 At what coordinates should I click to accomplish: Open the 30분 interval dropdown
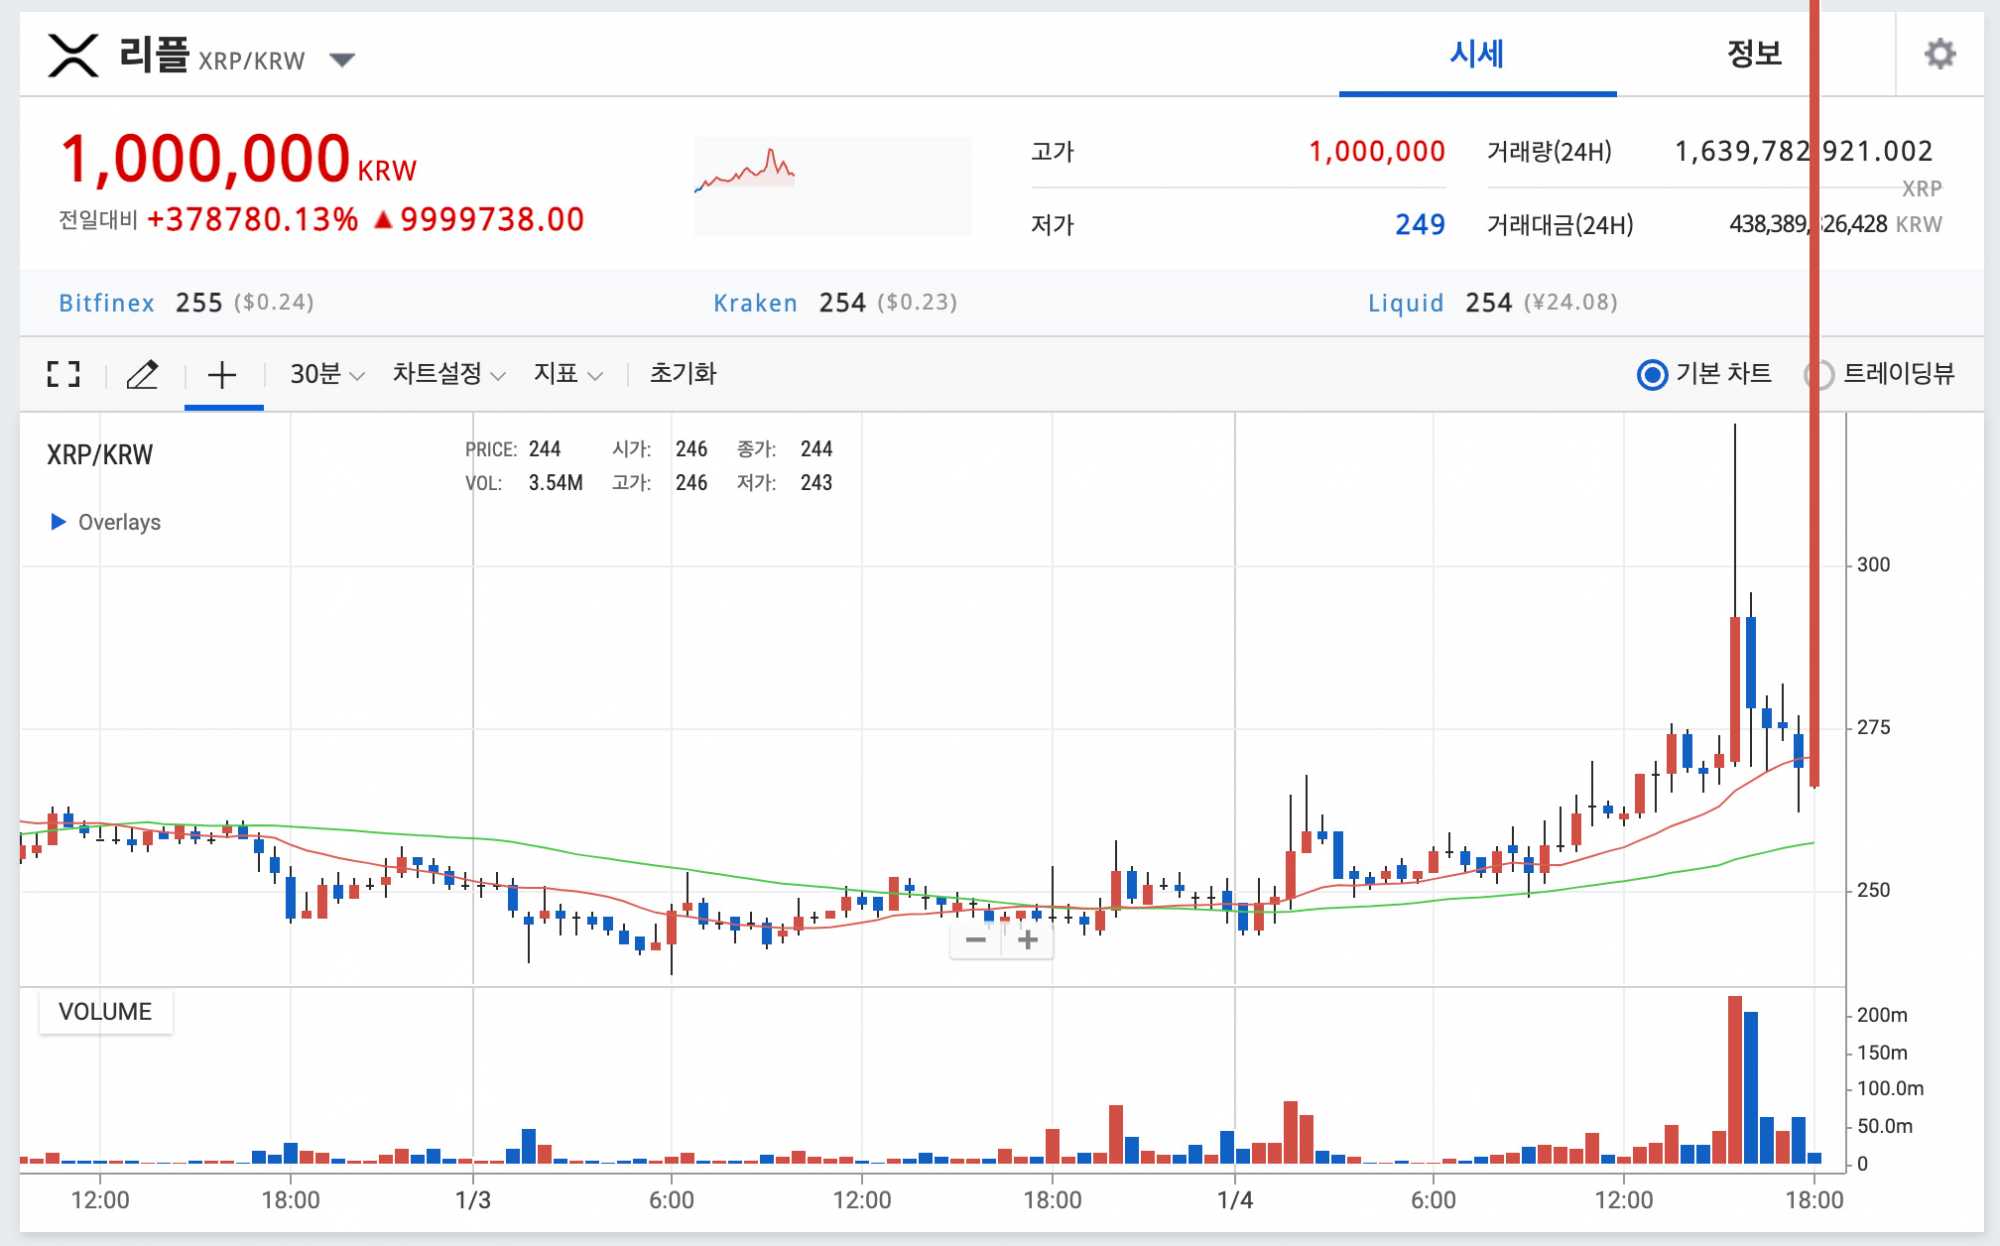point(326,374)
